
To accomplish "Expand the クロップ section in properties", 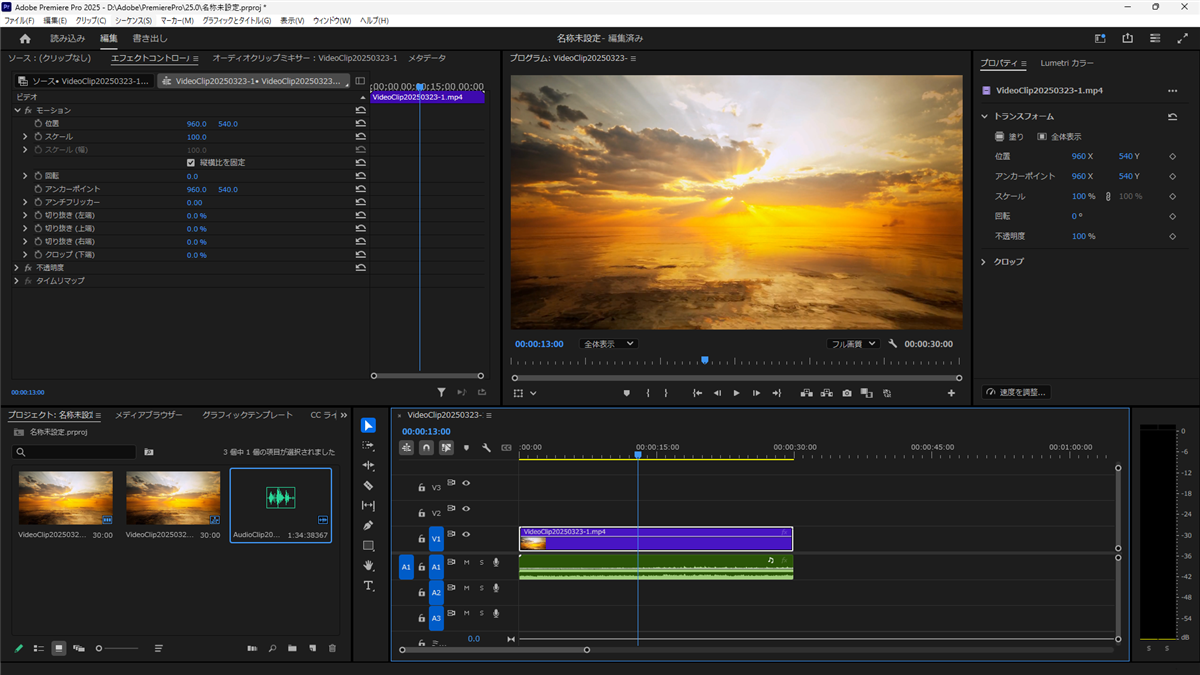I will (985, 261).
